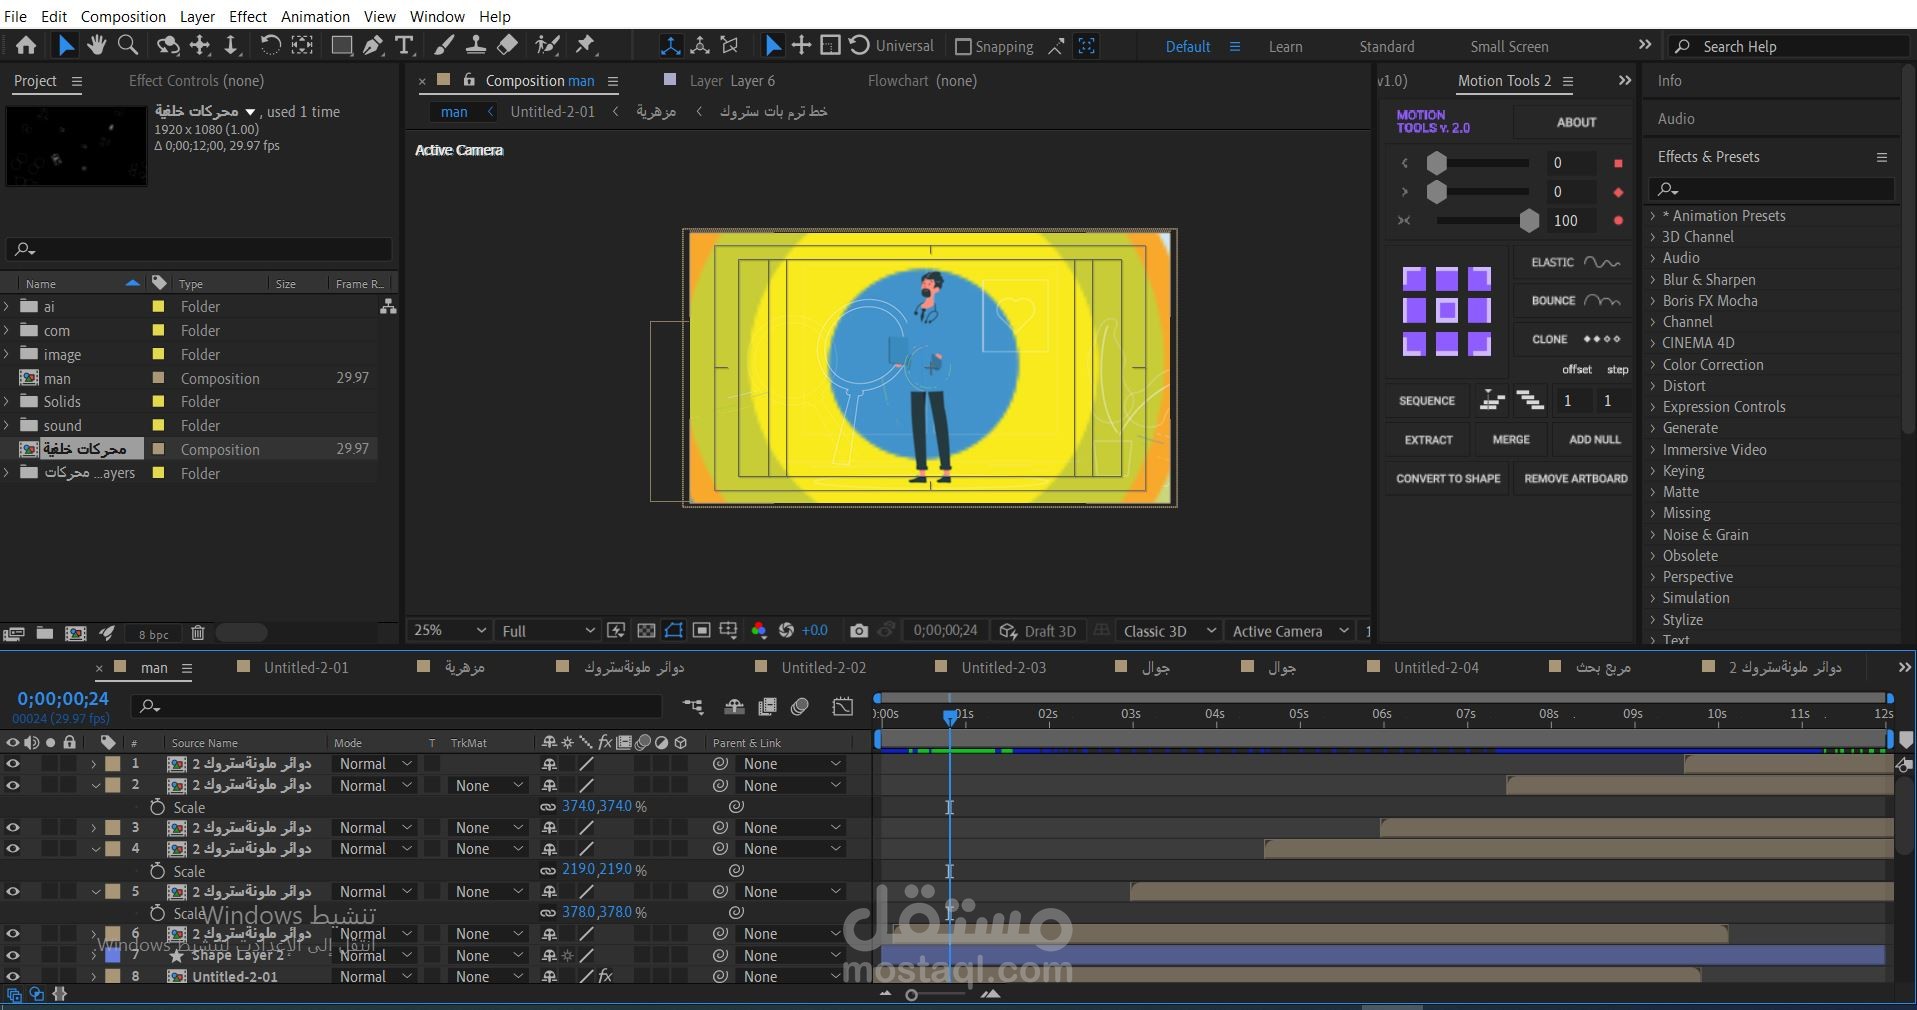Open the Composition menu
1917x1010 pixels.
(123, 16)
